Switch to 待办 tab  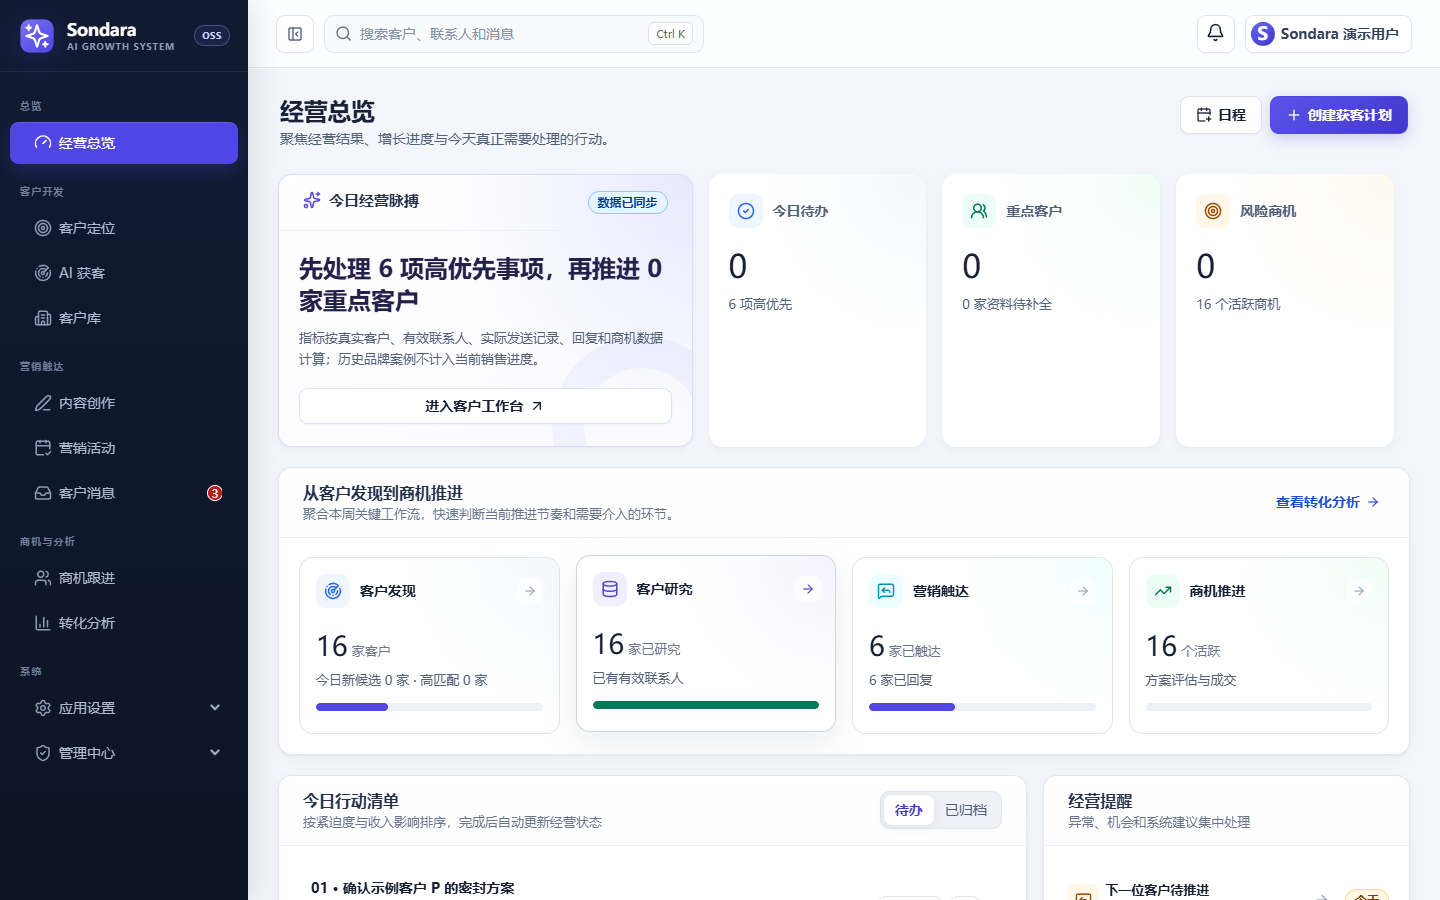[x=909, y=810]
